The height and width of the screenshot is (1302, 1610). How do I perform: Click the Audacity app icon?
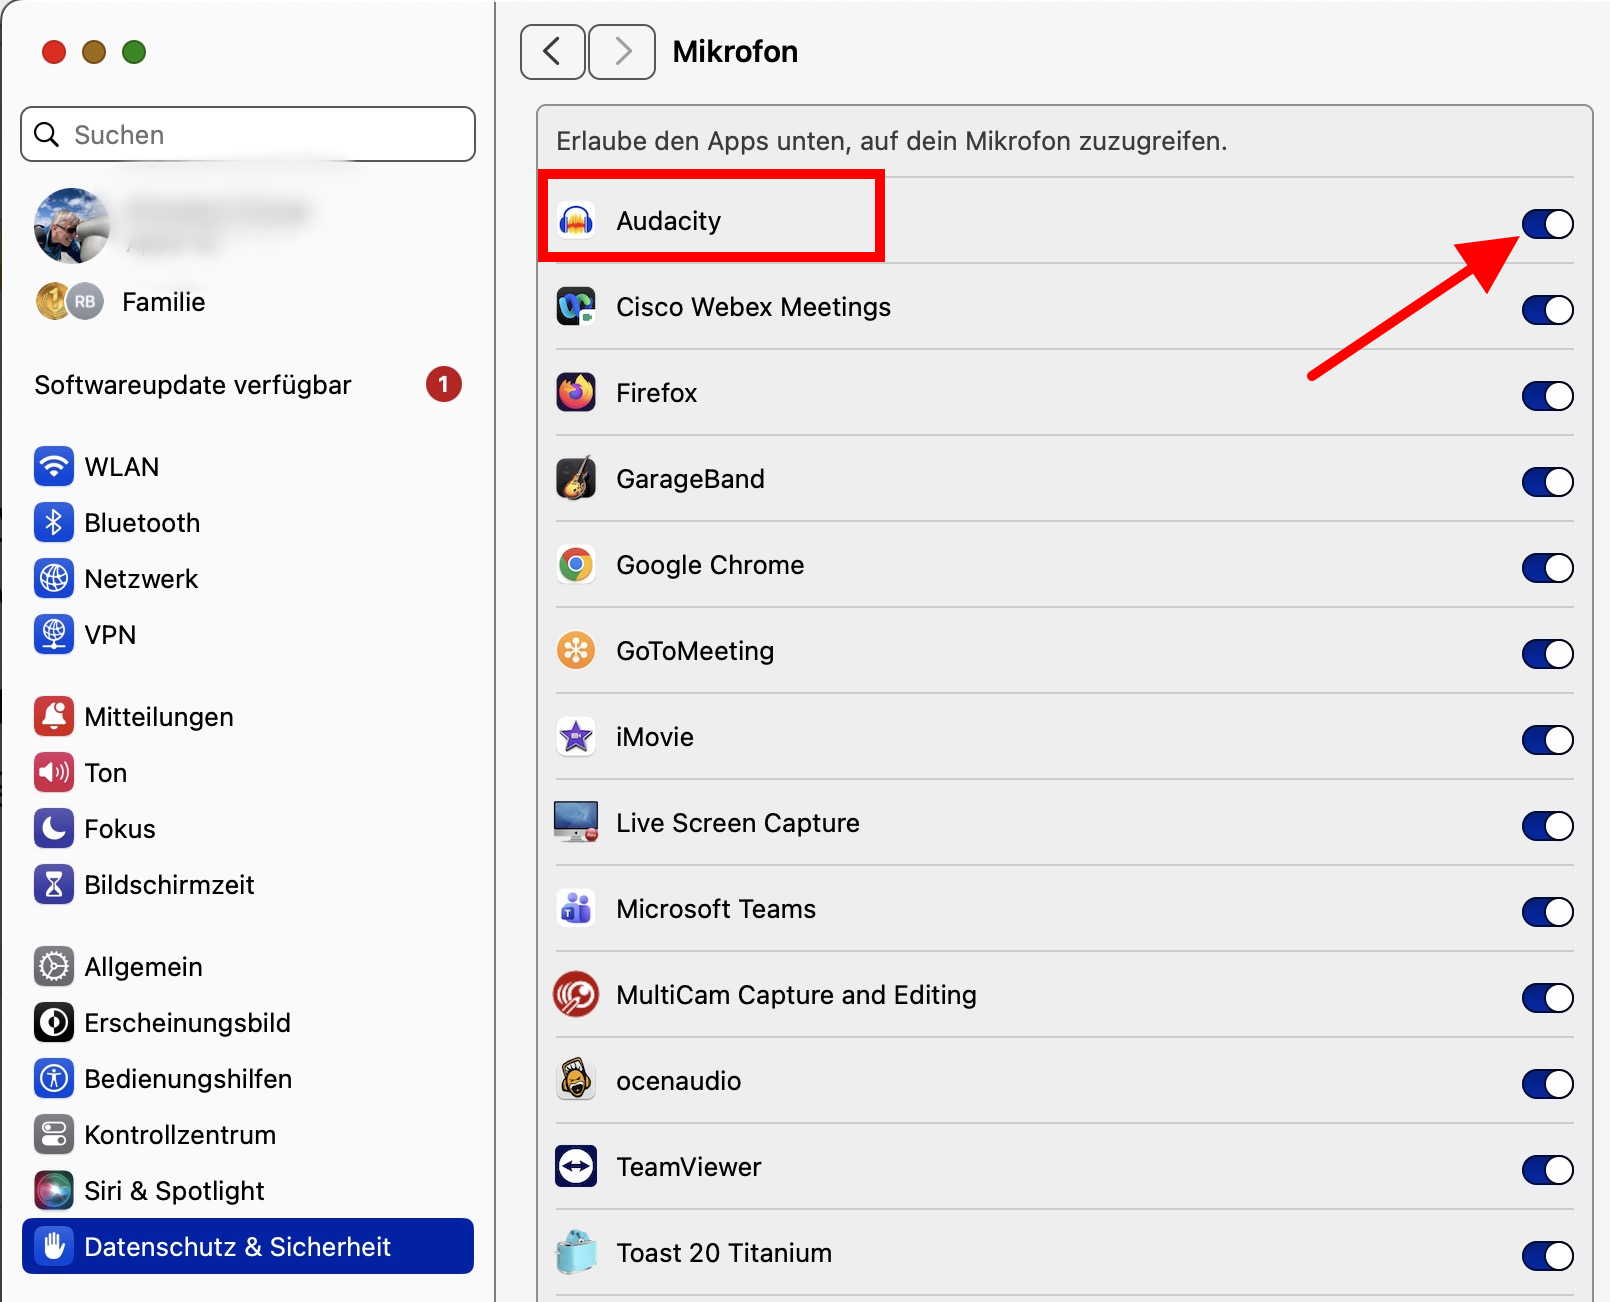point(576,220)
